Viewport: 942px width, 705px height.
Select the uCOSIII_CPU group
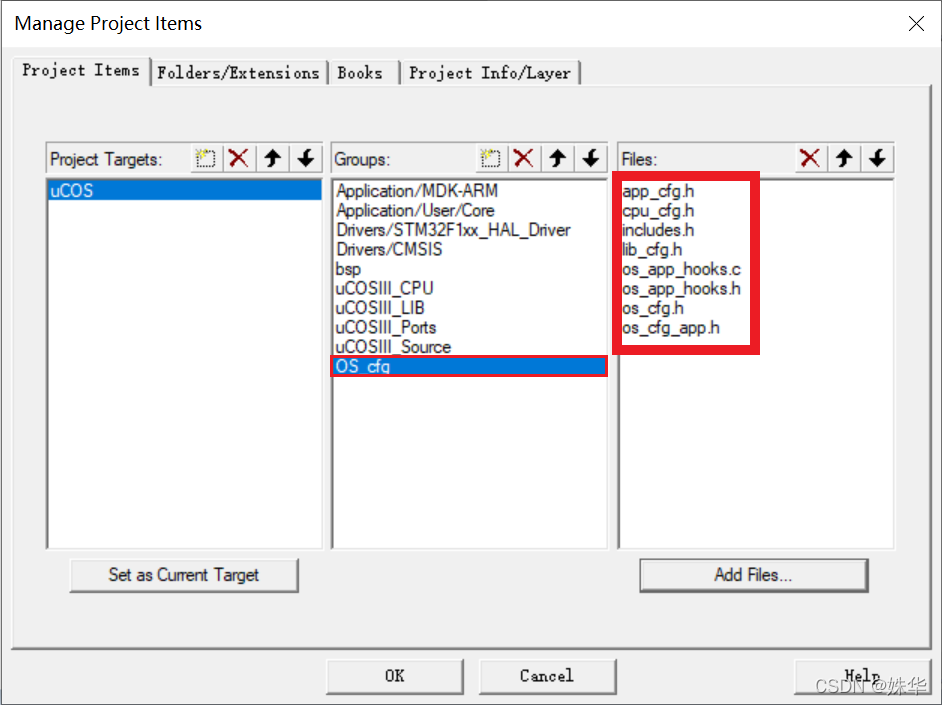pyautogui.click(x=469, y=288)
